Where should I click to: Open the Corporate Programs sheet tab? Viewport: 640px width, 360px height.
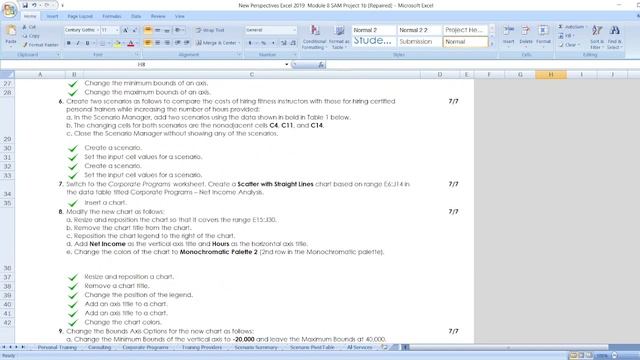point(145,347)
